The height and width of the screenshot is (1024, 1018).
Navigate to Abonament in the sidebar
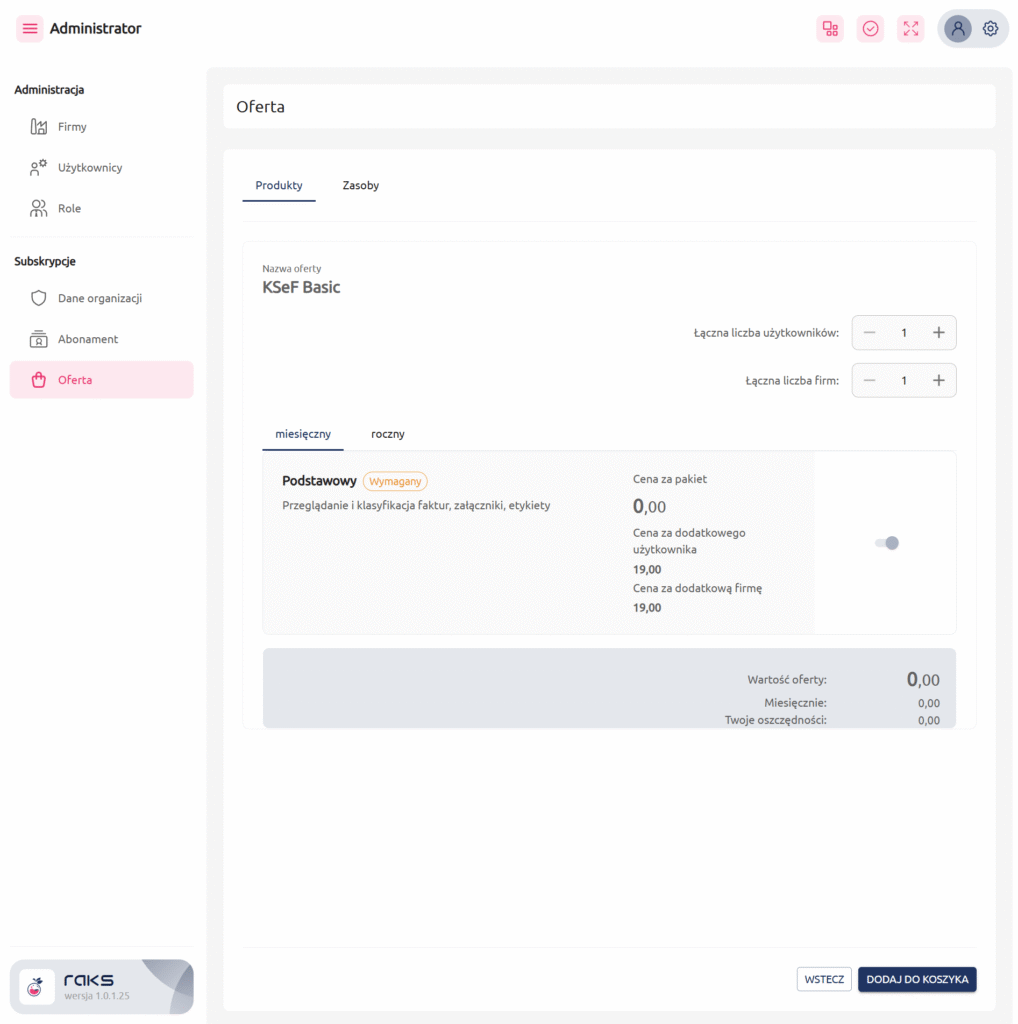tap(87, 339)
